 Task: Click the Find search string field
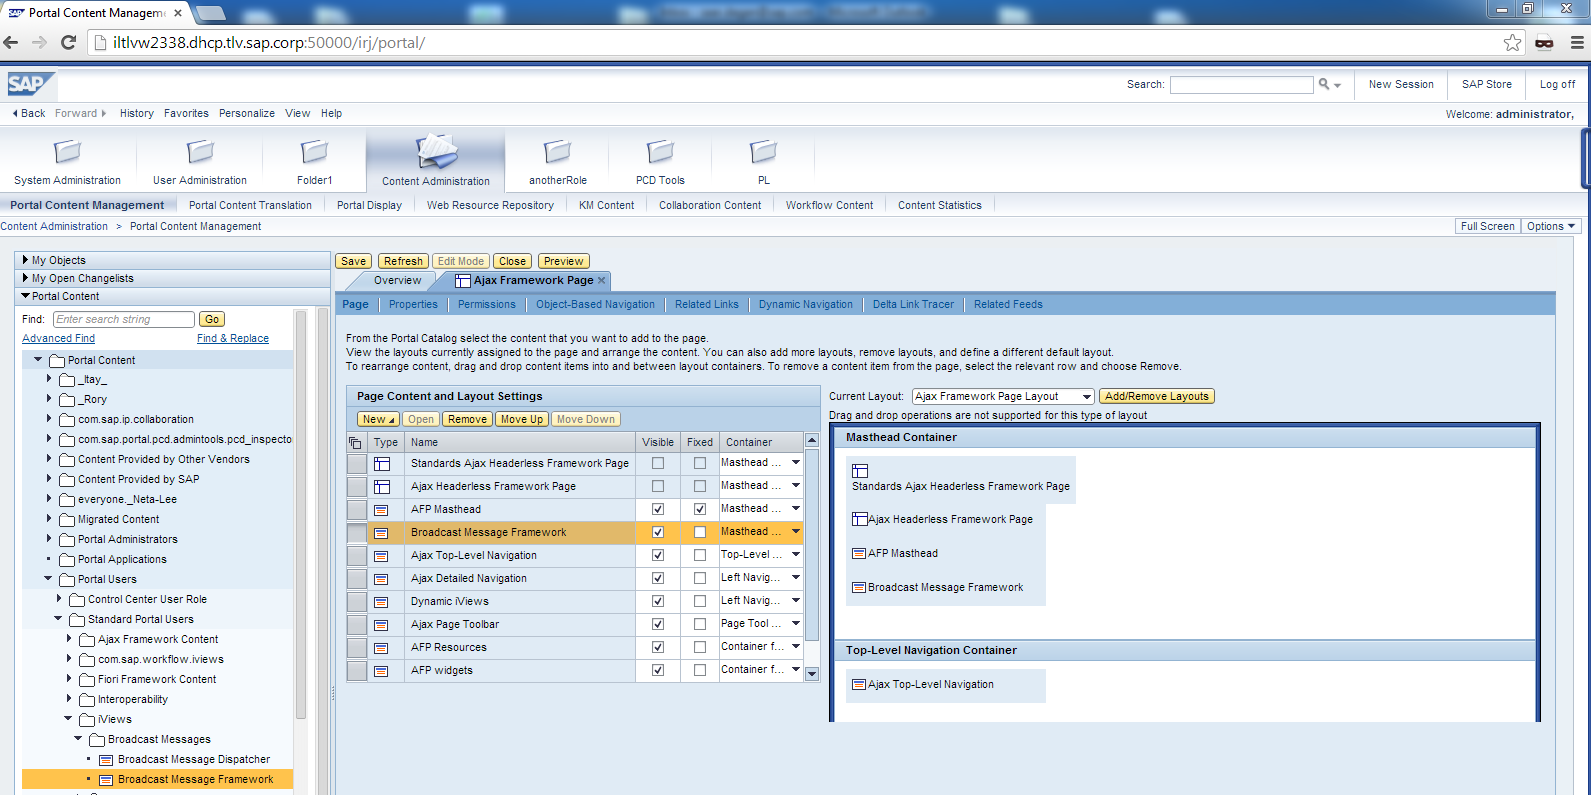tap(123, 319)
